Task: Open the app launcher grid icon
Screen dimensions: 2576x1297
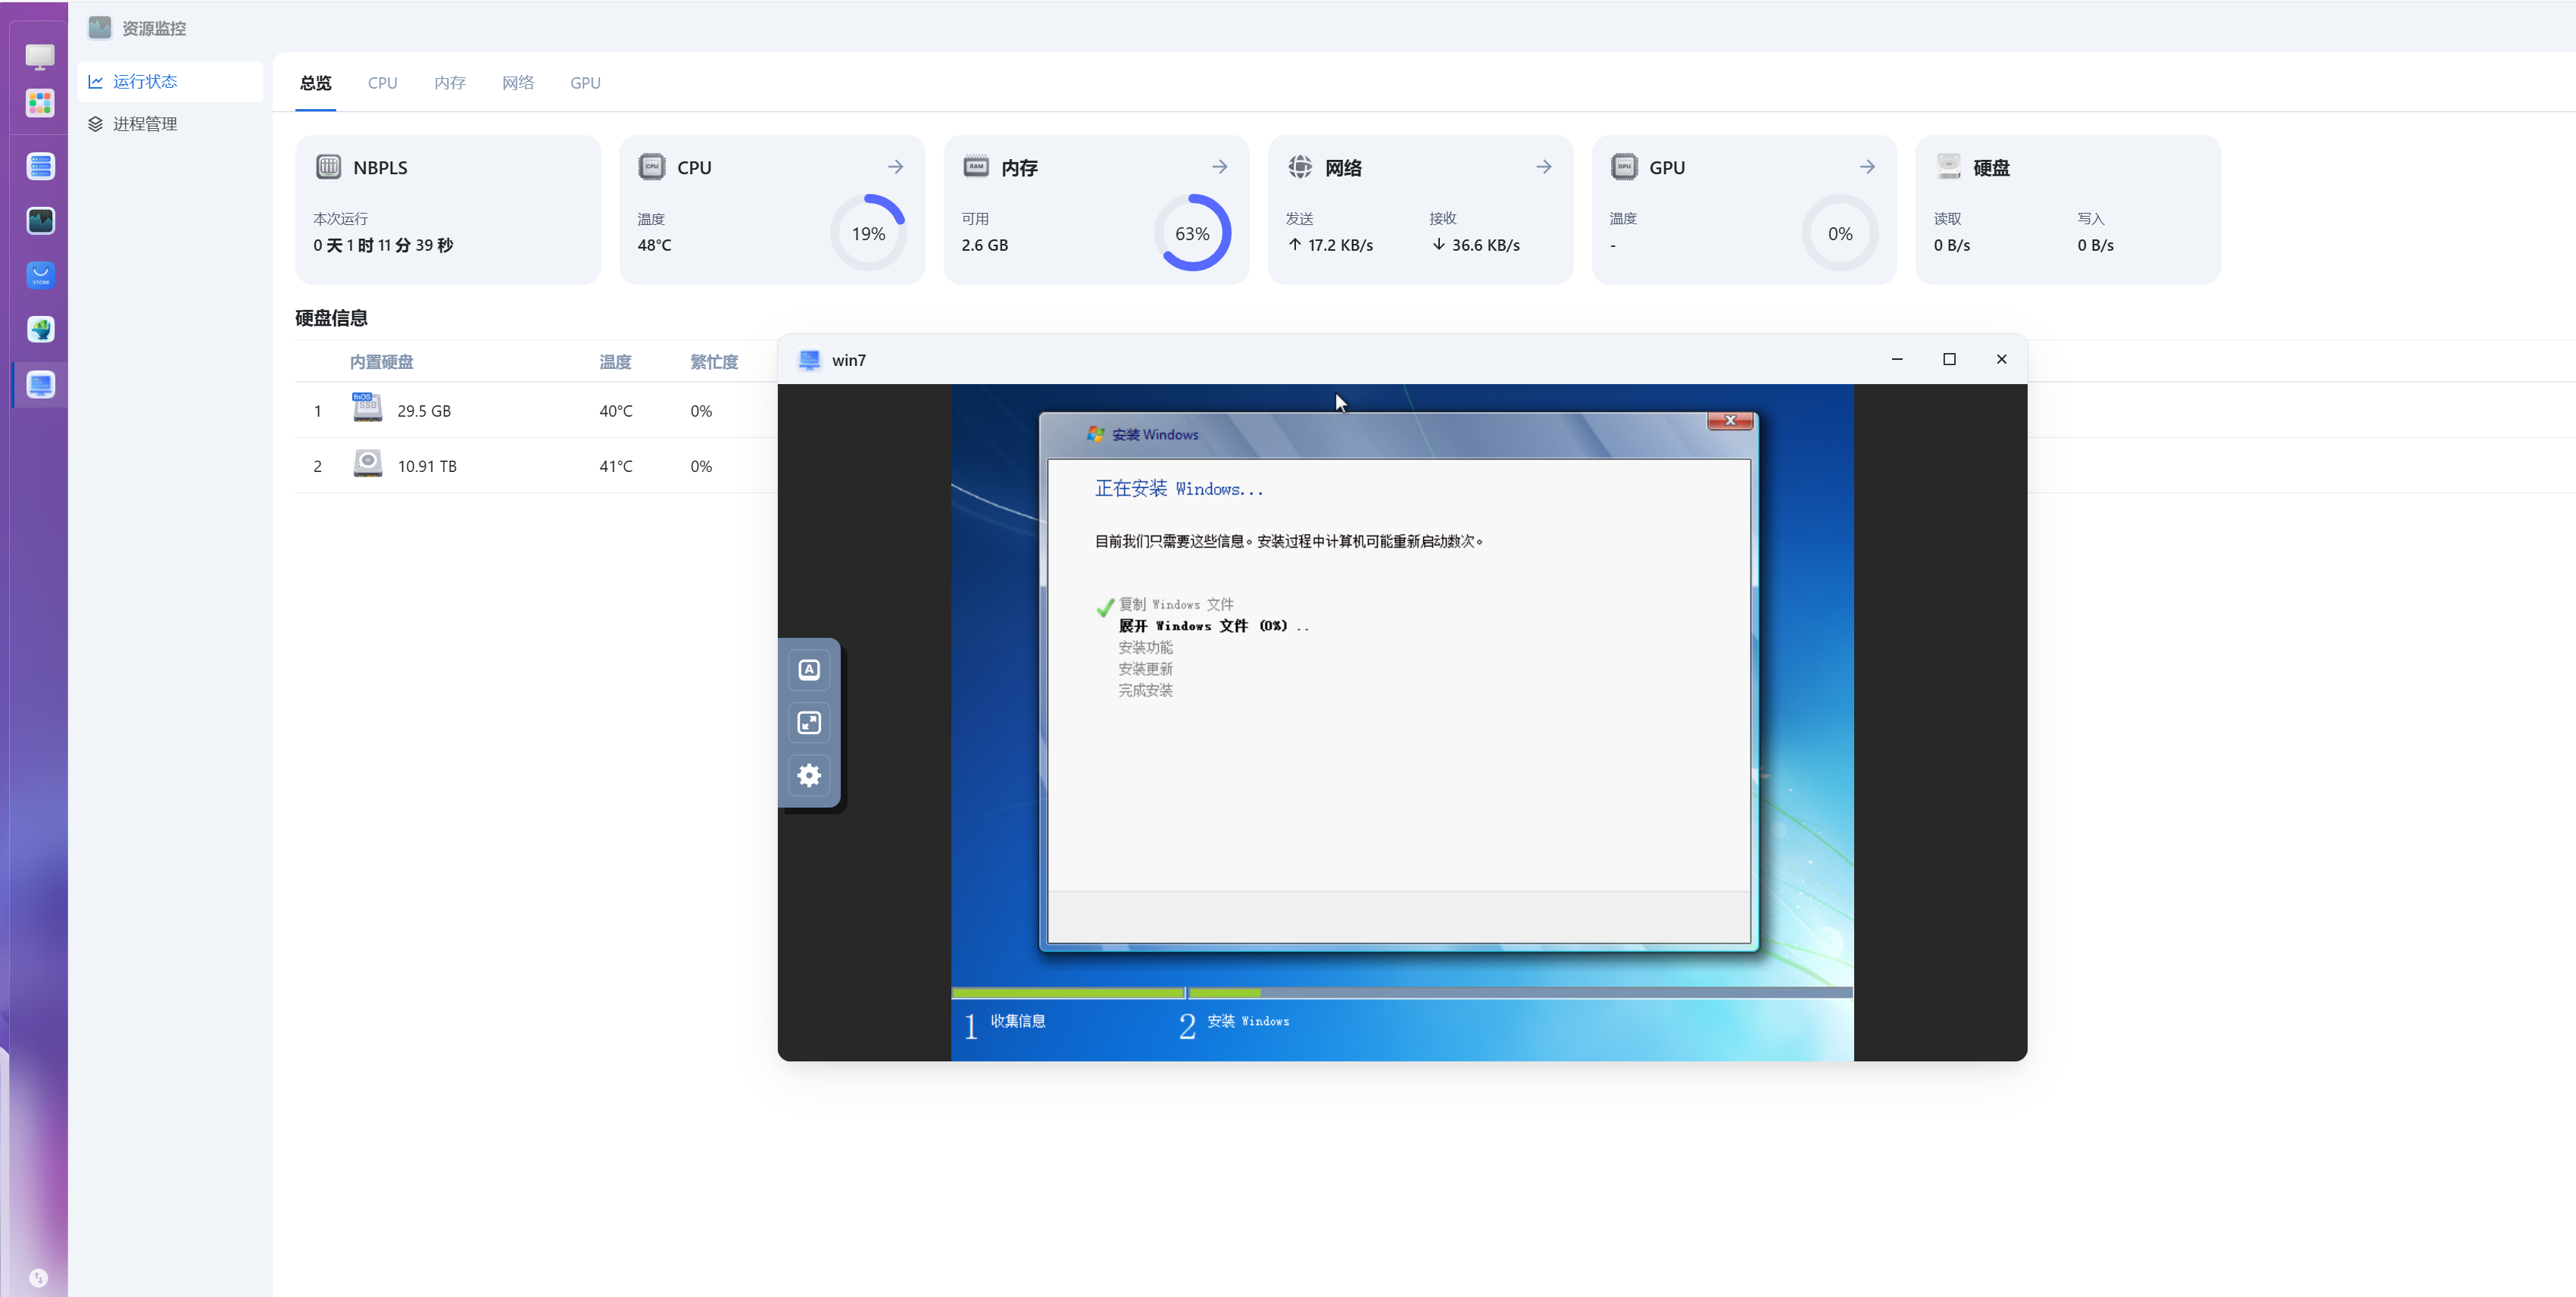Action: click(x=40, y=103)
